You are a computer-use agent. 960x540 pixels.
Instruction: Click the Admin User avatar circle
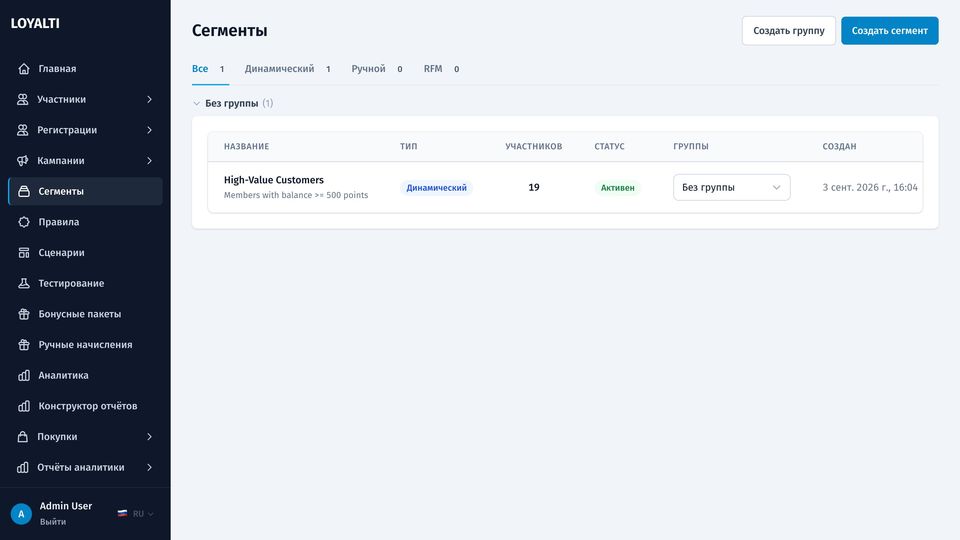[21, 514]
